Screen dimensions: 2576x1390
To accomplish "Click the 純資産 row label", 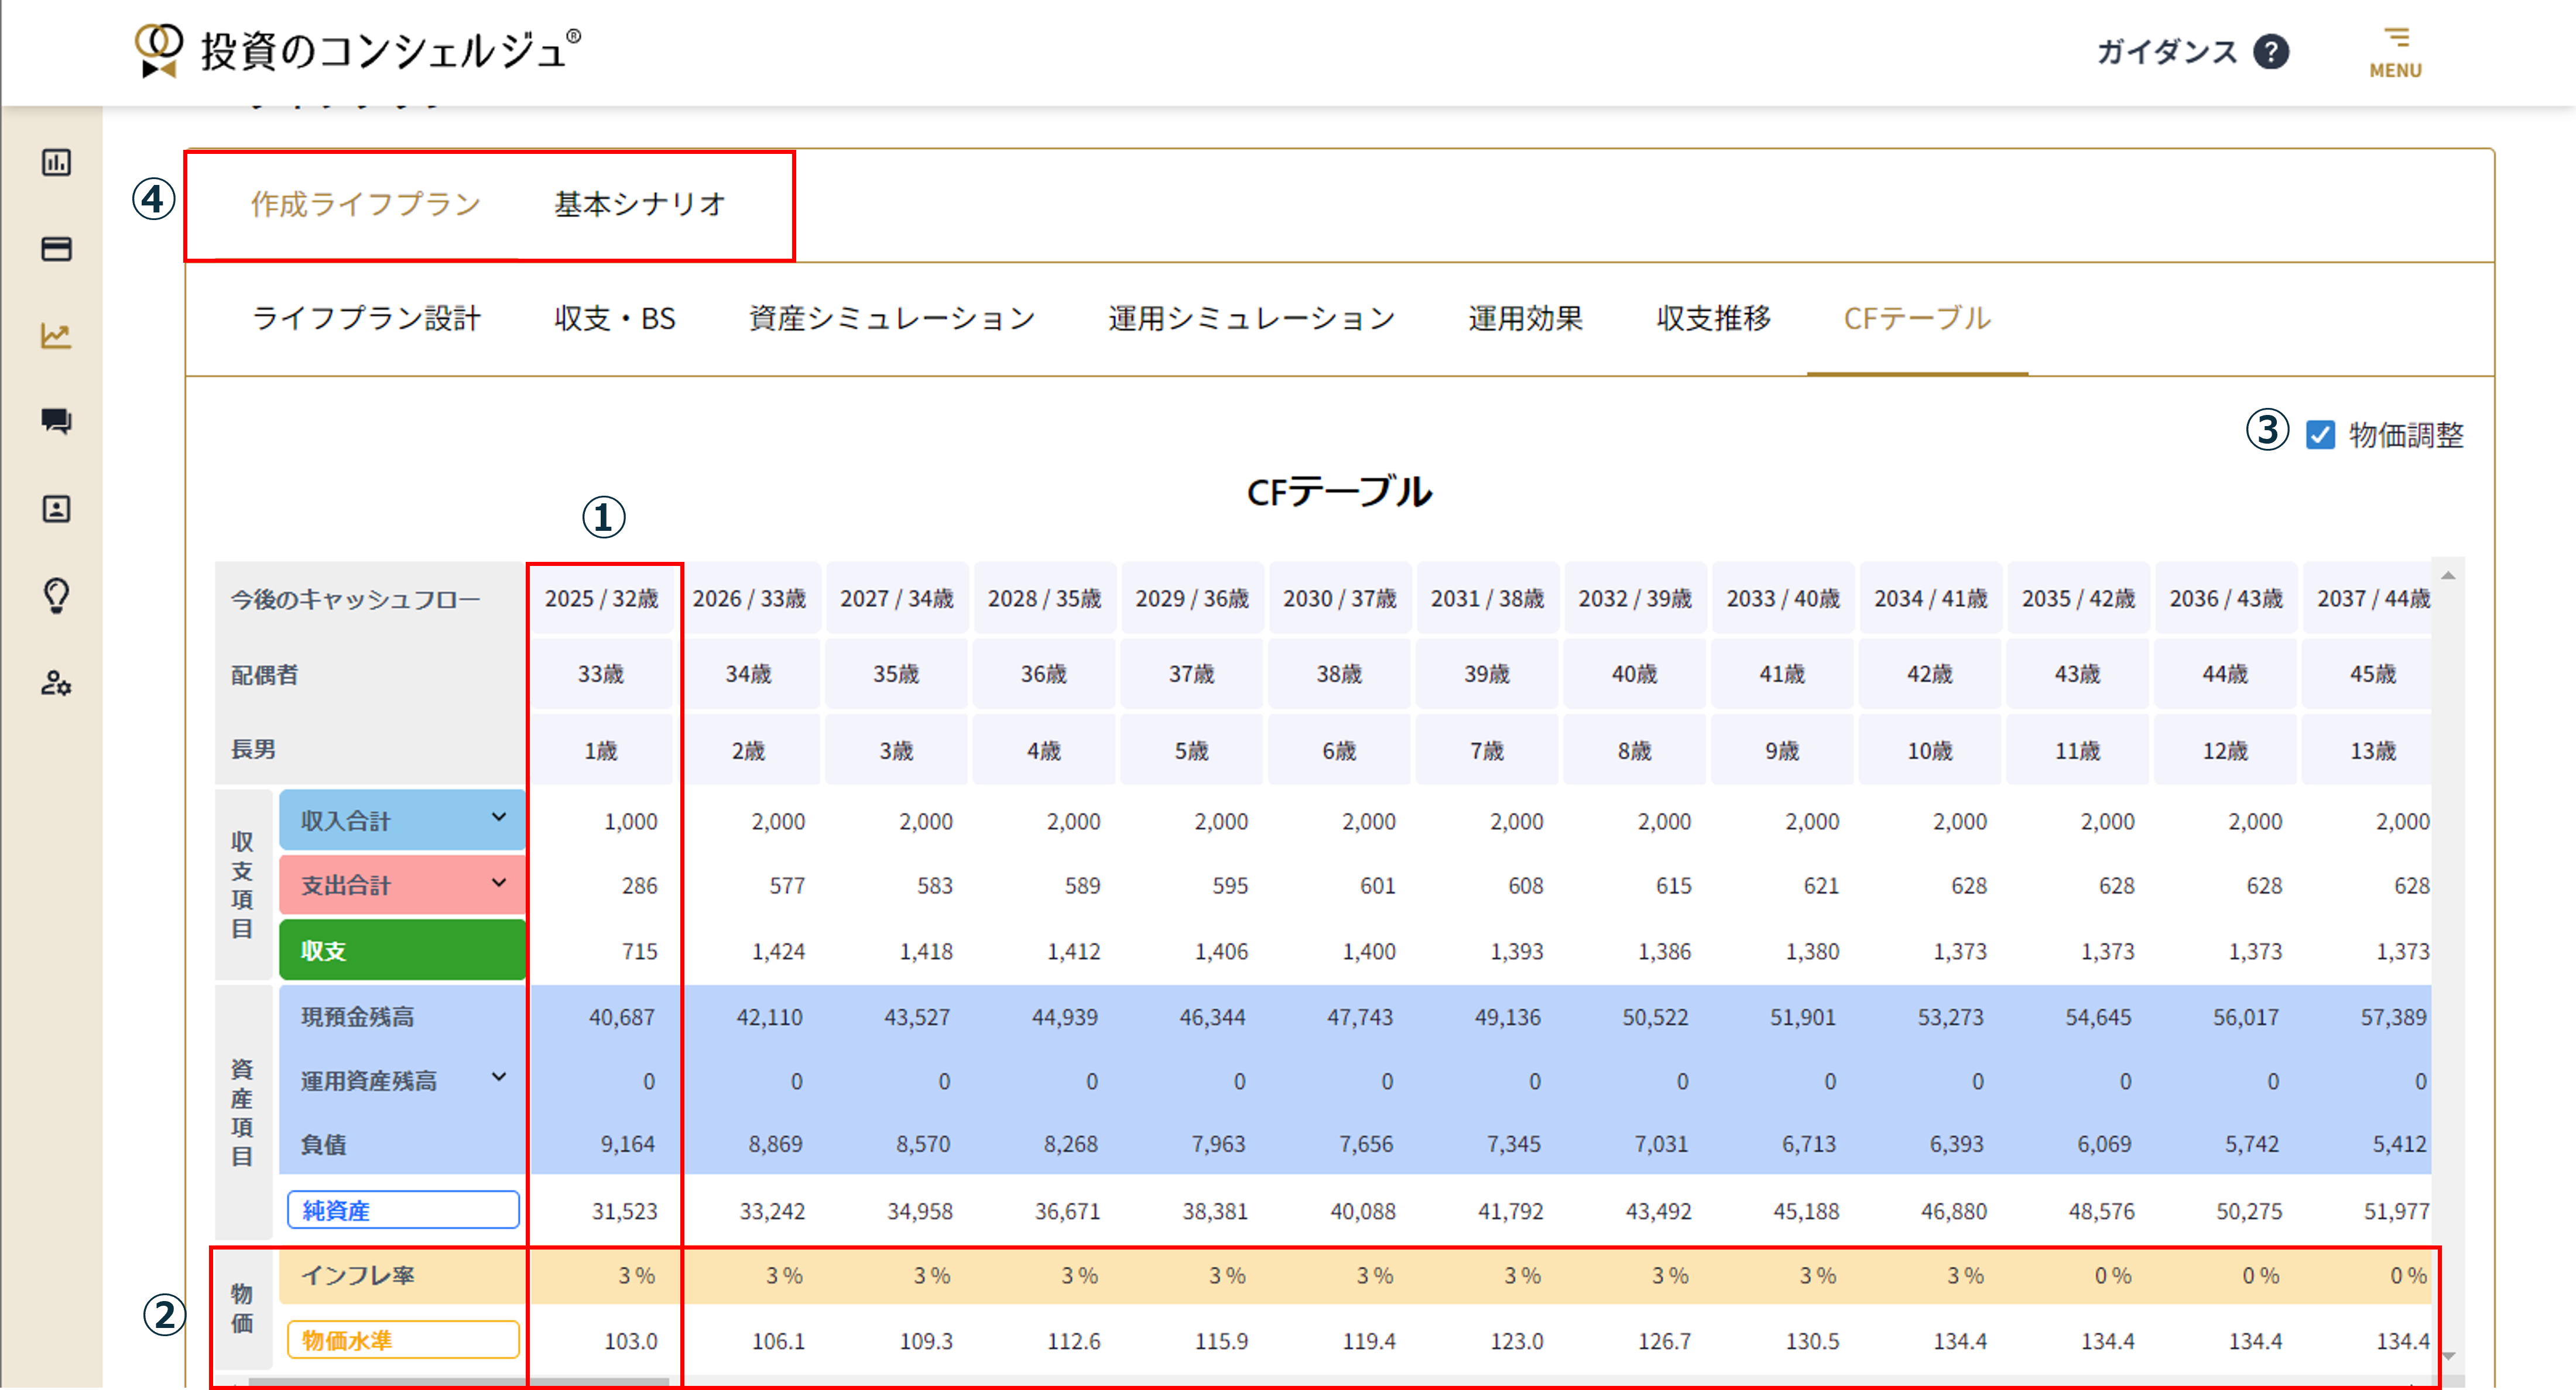I will pos(403,1210).
